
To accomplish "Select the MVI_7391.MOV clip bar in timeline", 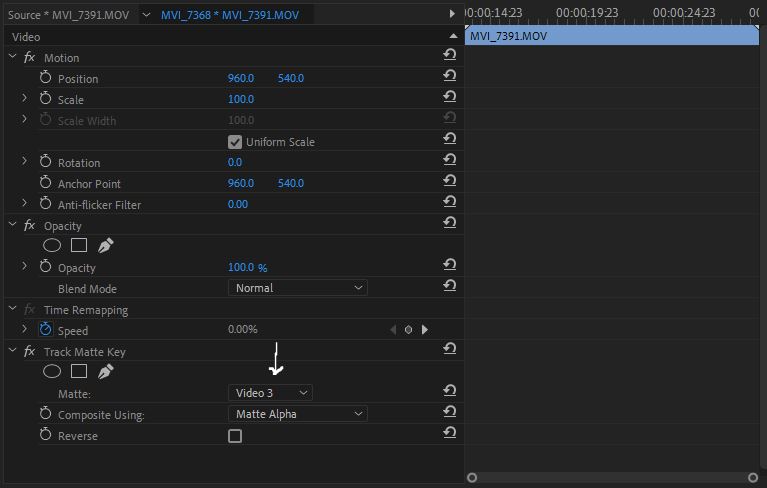I will (611, 36).
